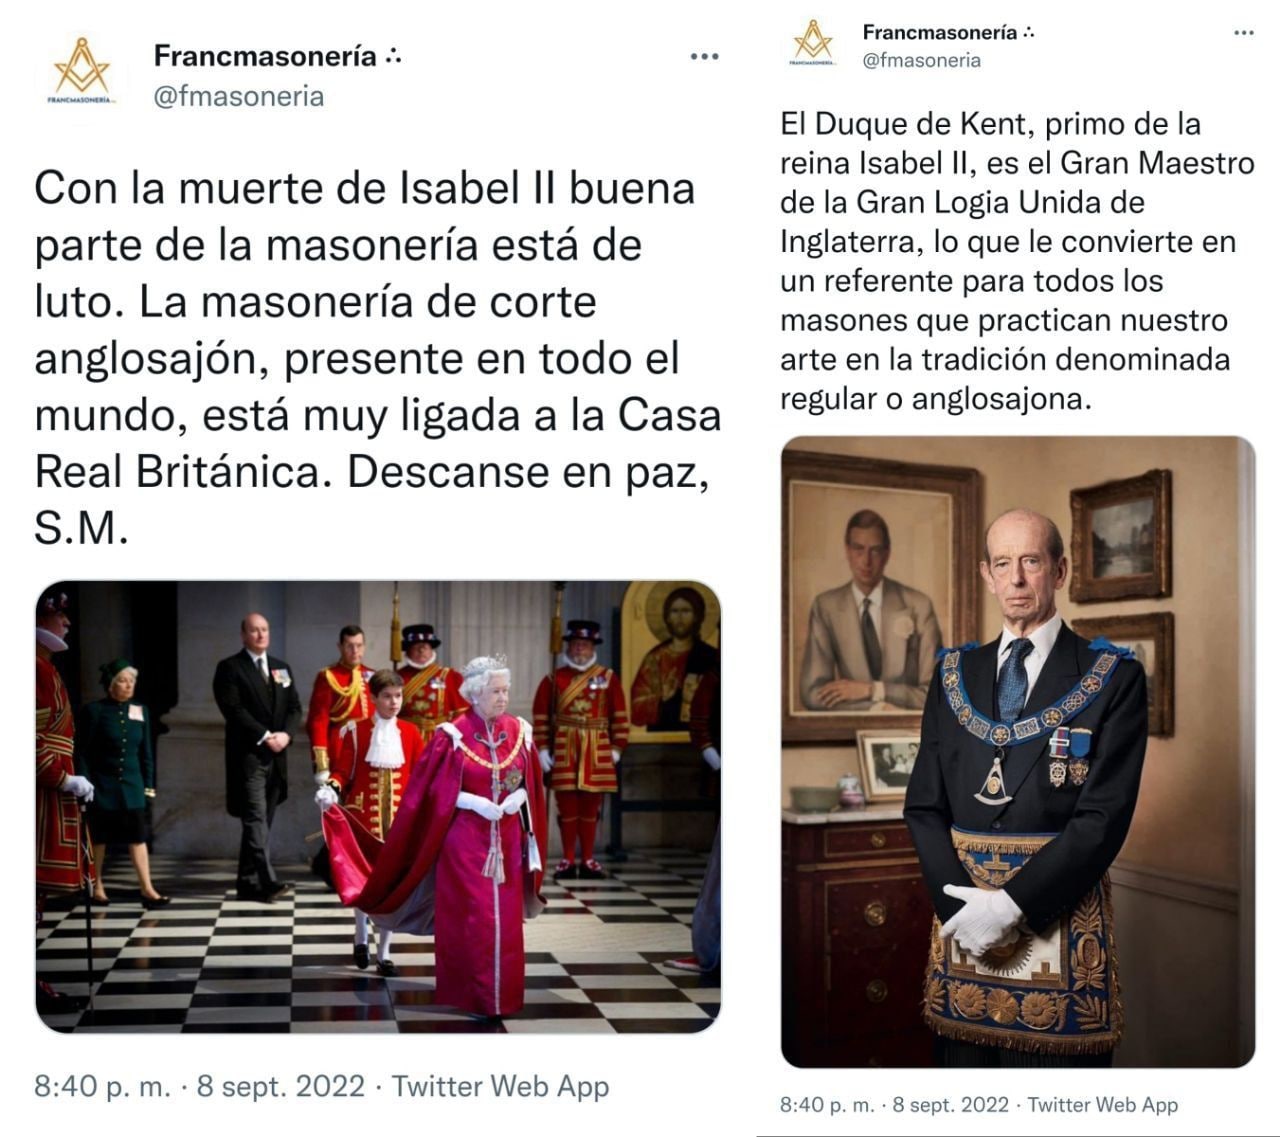1280x1137 pixels.
Task: Click the Francmasonería avatar in right tweet
Action: point(813,43)
